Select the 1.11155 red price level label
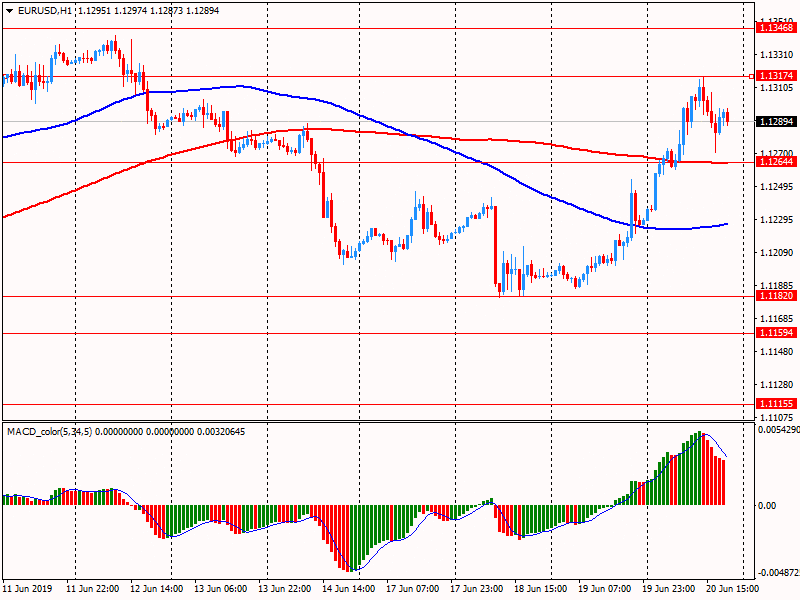The image size is (800, 600). pyautogui.click(x=776, y=404)
